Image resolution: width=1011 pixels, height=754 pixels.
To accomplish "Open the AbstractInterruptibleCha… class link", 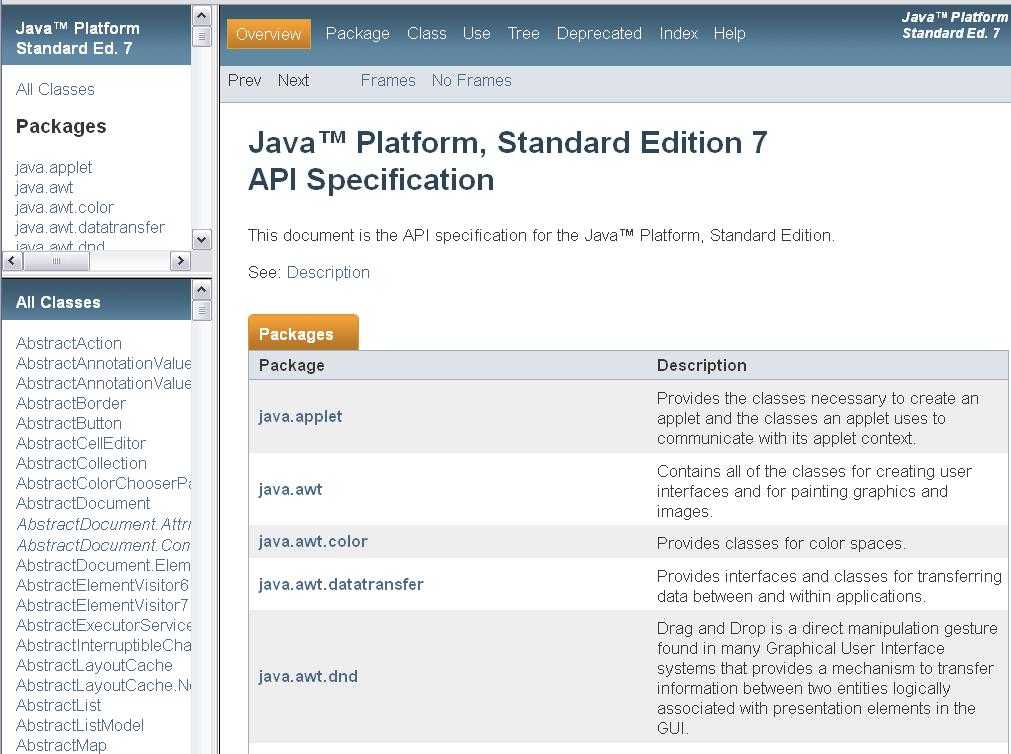I will click(103, 645).
